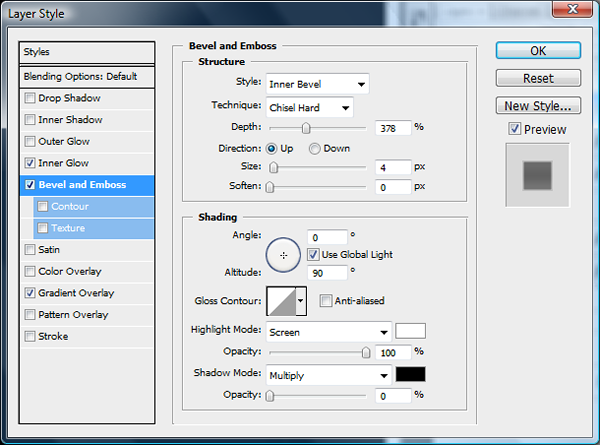Select the Down direction radio button
Screen dimensions: 600x445
(315, 148)
